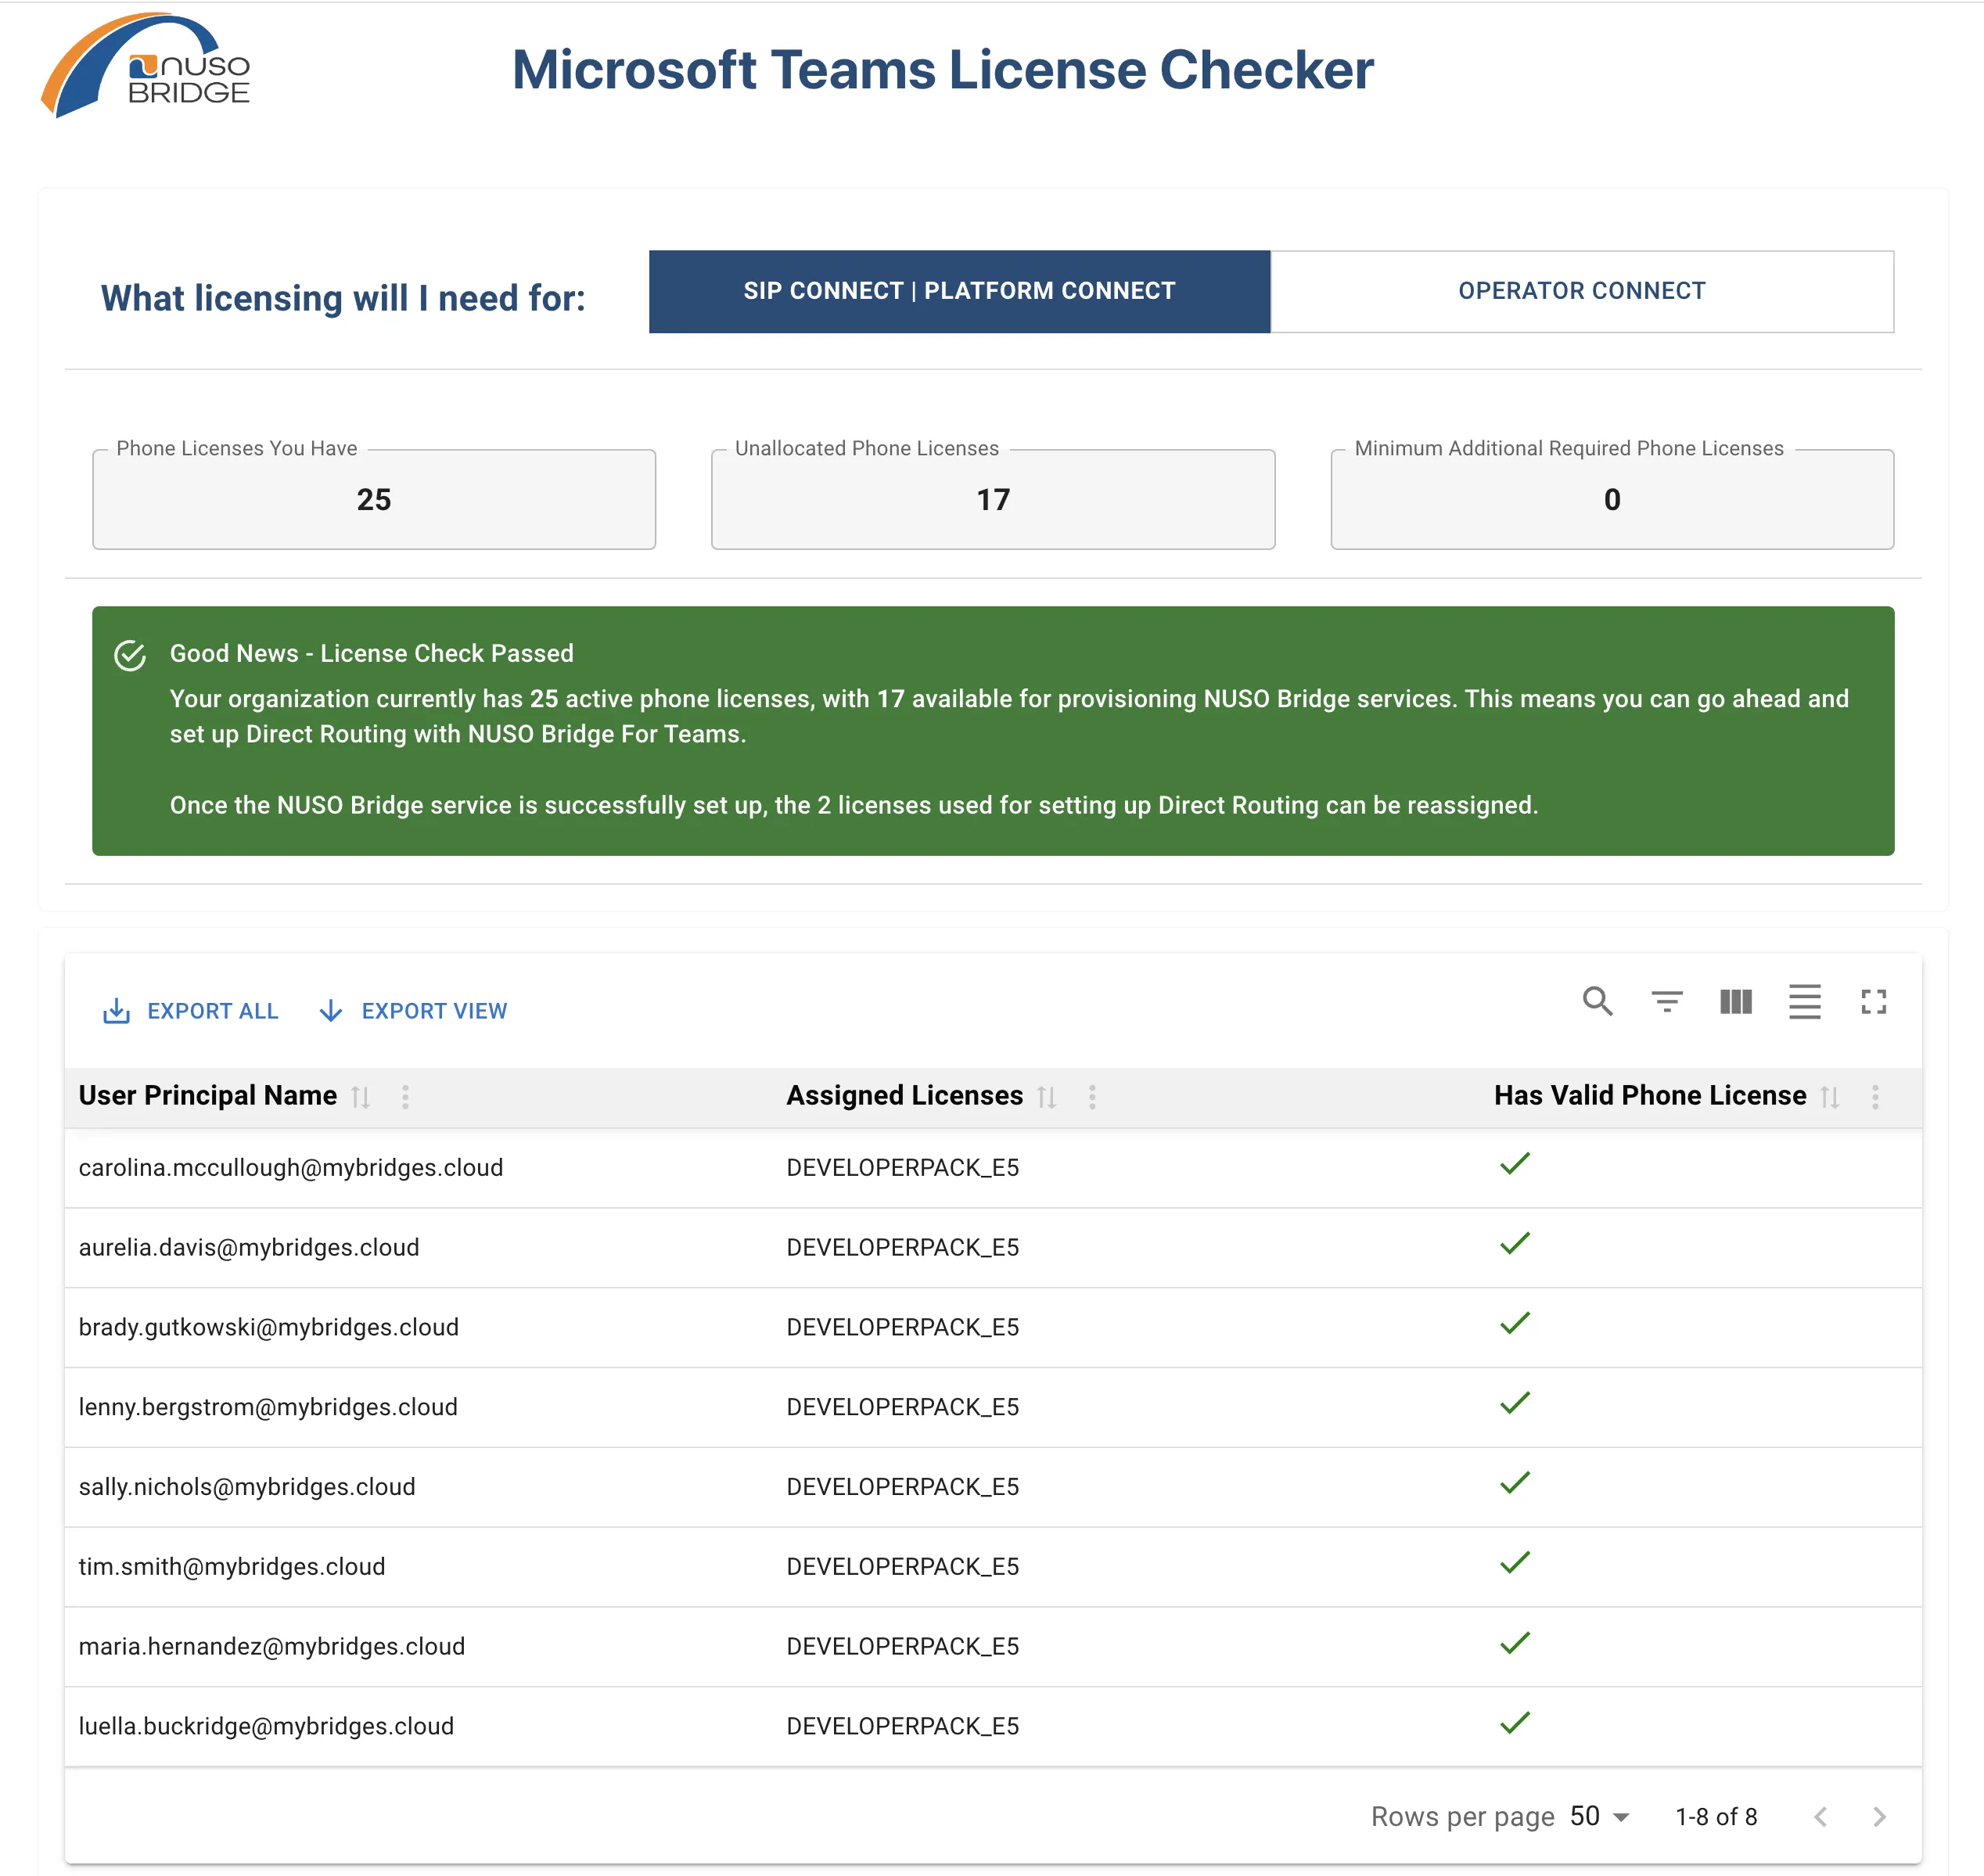This screenshot has height=1876, width=1984.
Task: Click the 1-8 of 8 pagination text
Action: tap(1716, 1817)
